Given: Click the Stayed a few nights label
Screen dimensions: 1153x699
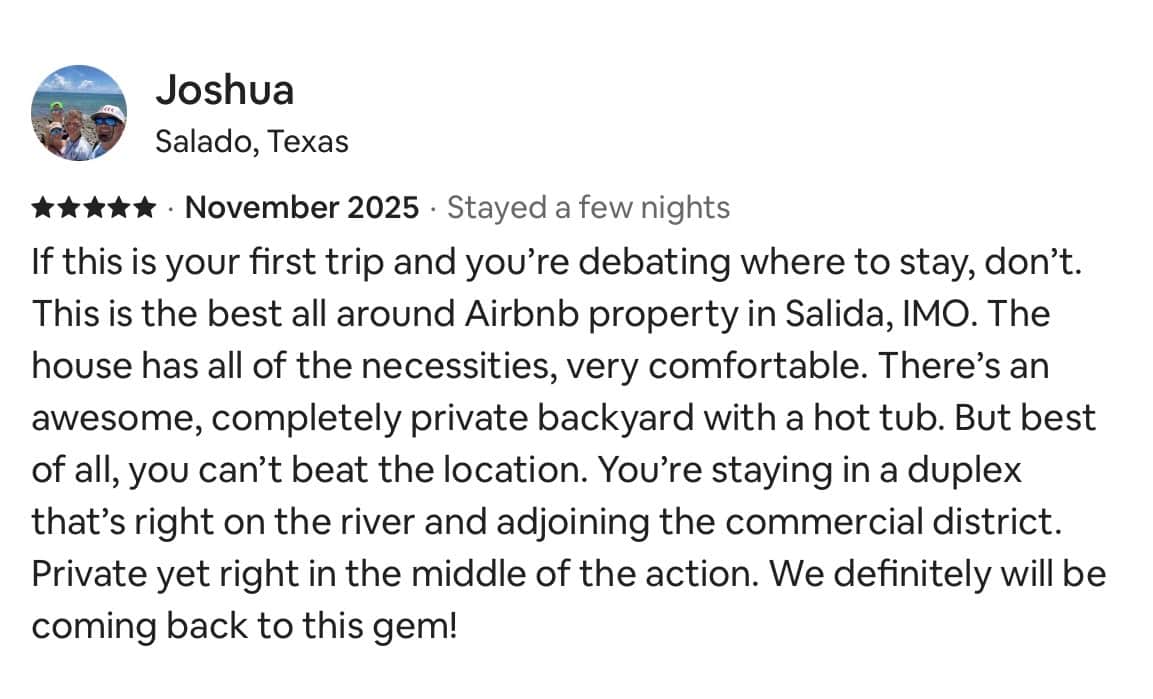Looking at the screenshot, I should 588,208.
